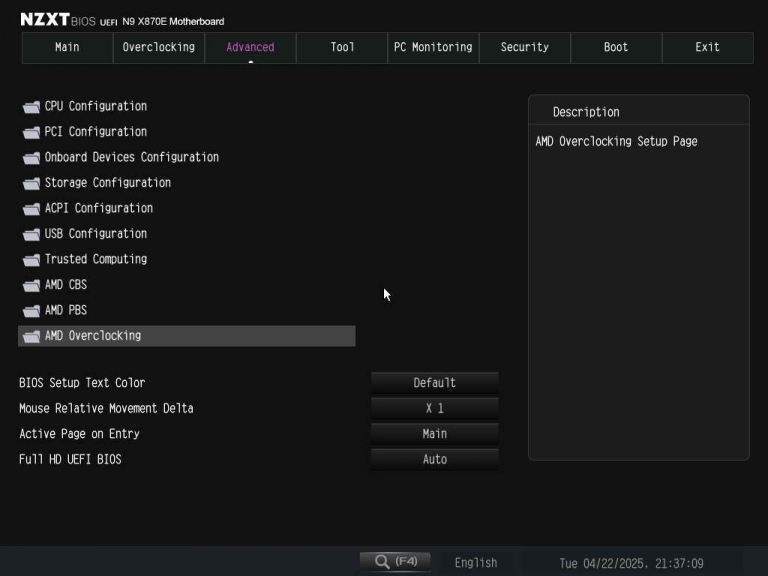The width and height of the screenshot is (768, 576).
Task: Click the Mouse Relative Movement Delta label
Action: pyautogui.click(x=106, y=408)
